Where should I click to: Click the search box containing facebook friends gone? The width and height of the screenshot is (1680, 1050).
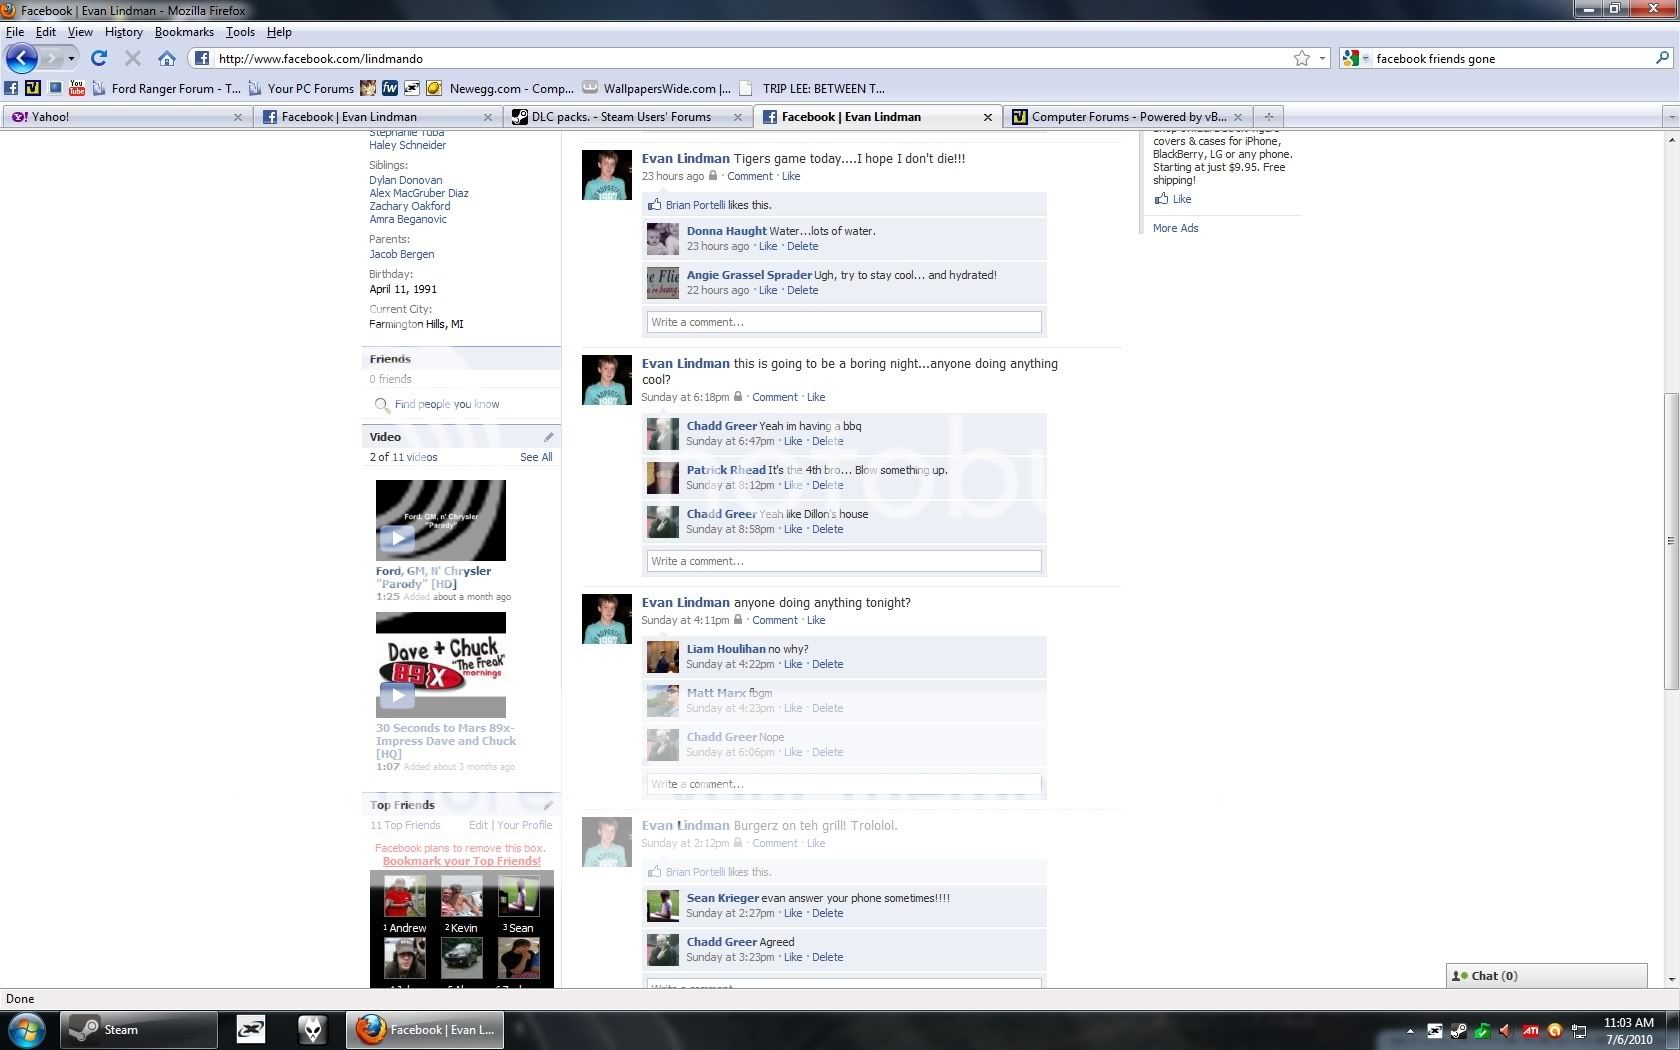pyautogui.click(x=1510, y=58)
